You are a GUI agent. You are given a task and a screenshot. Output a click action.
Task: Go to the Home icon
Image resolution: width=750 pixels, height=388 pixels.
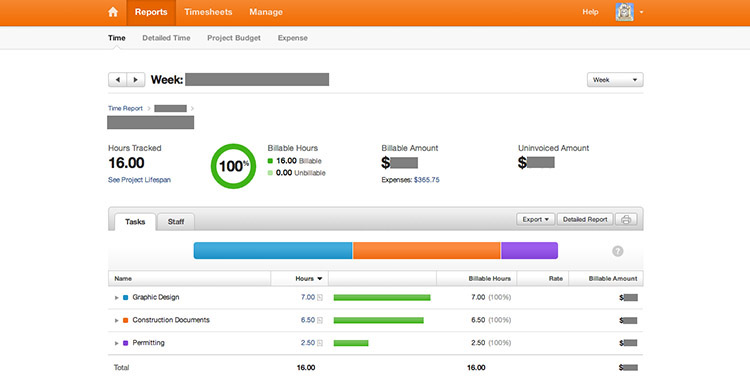tap(113, 12)
